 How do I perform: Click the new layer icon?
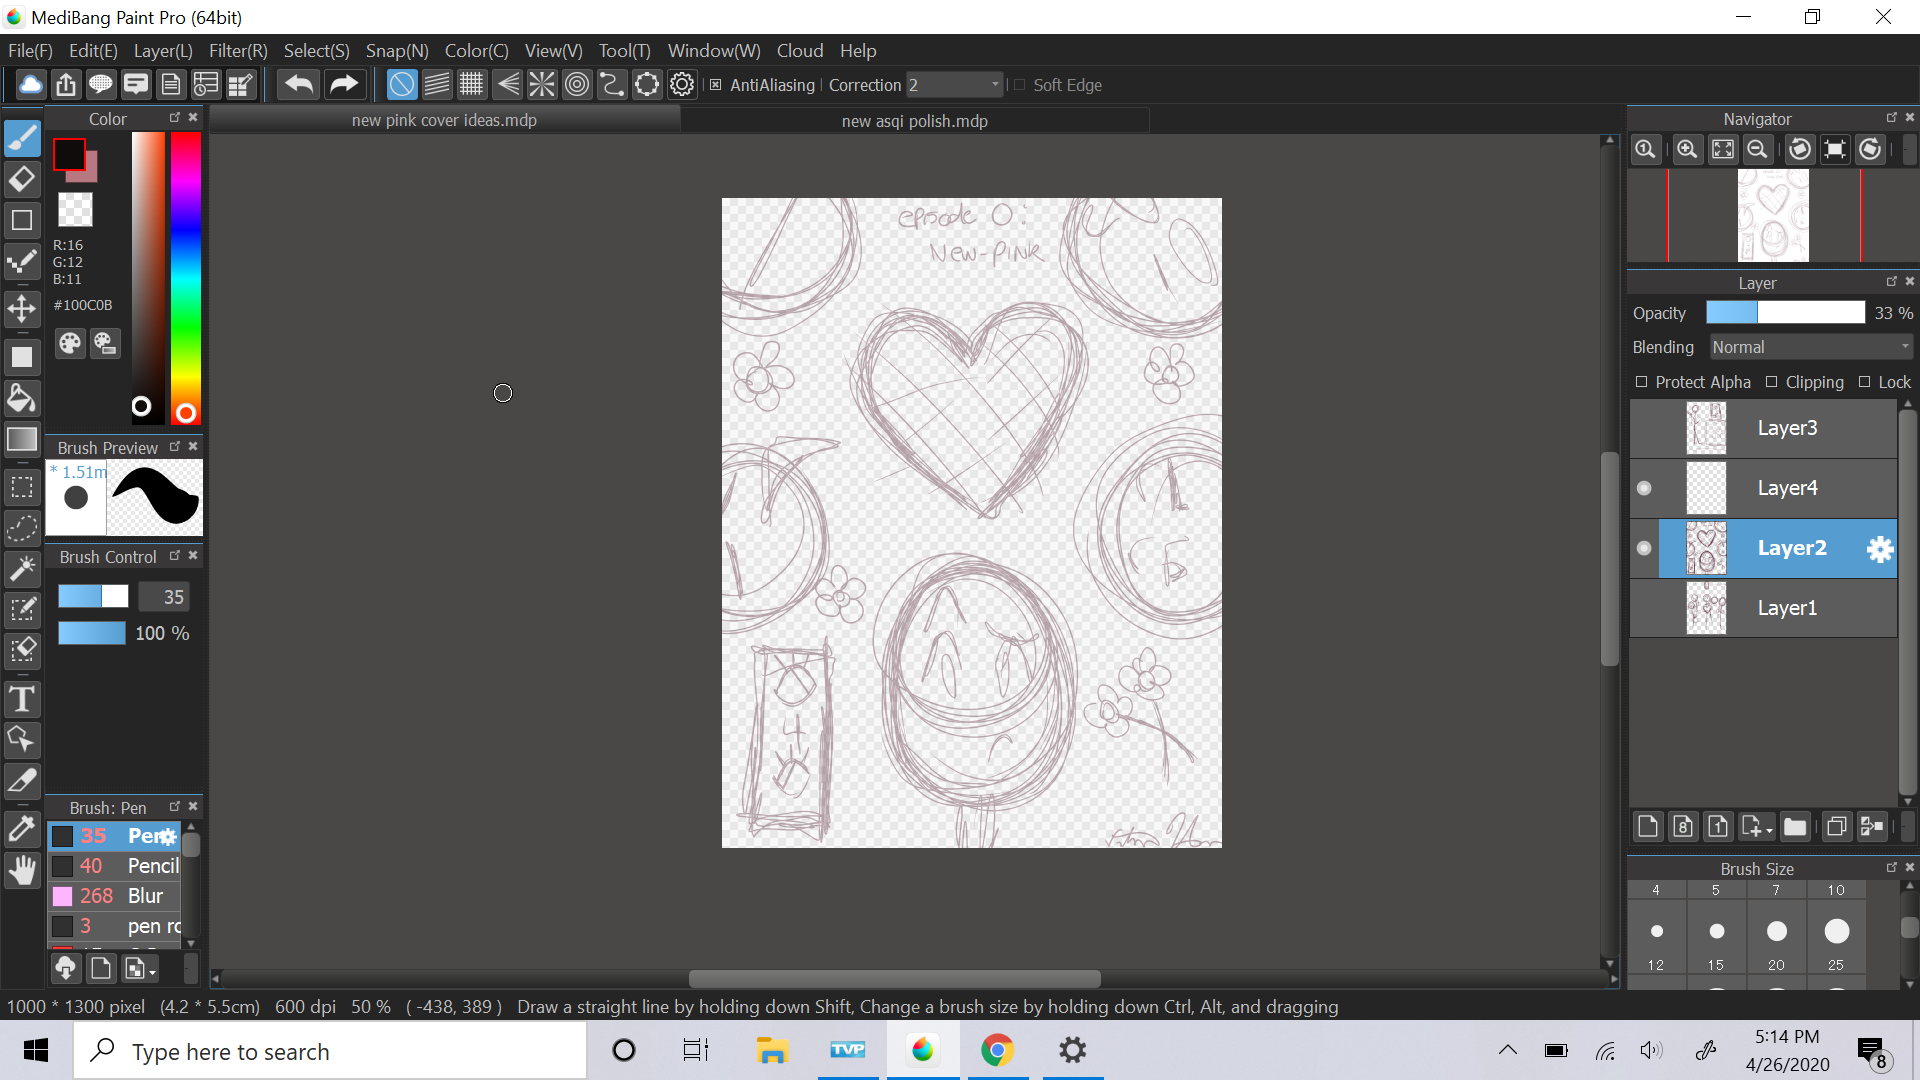[1648, 827]
